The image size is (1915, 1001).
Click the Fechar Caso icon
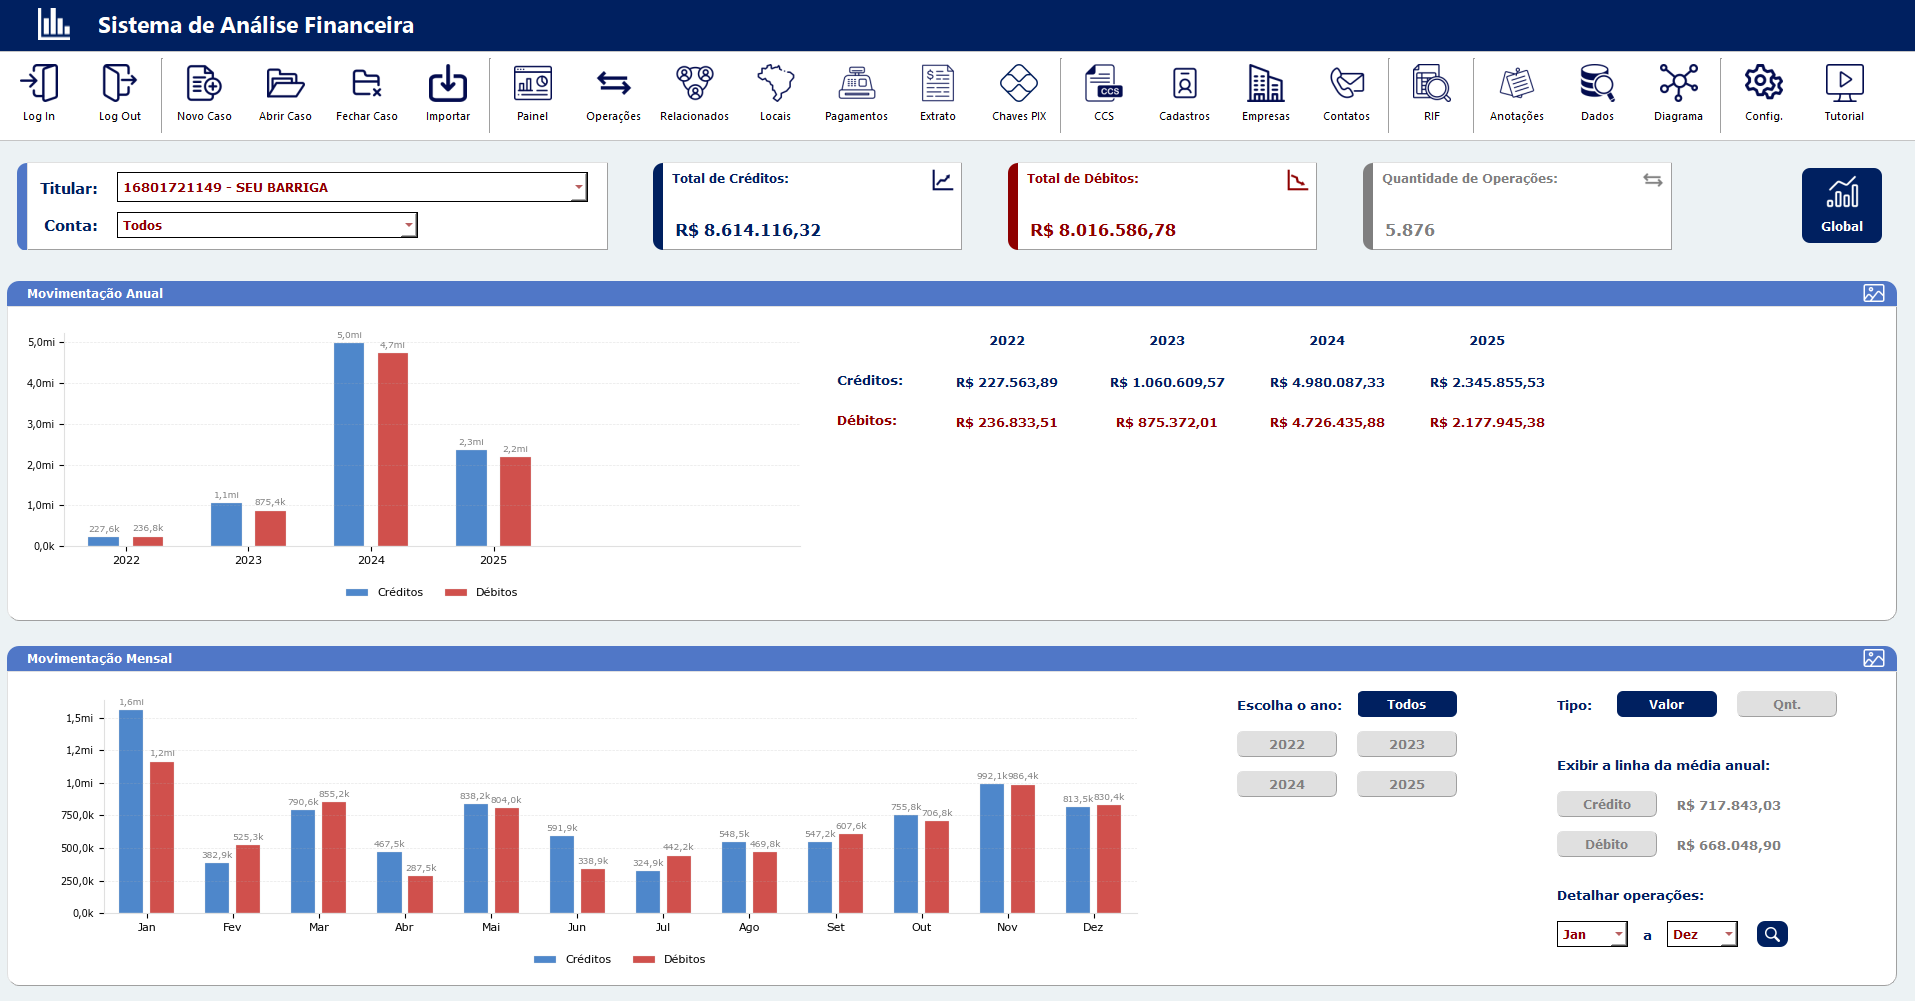click(367, 84)
